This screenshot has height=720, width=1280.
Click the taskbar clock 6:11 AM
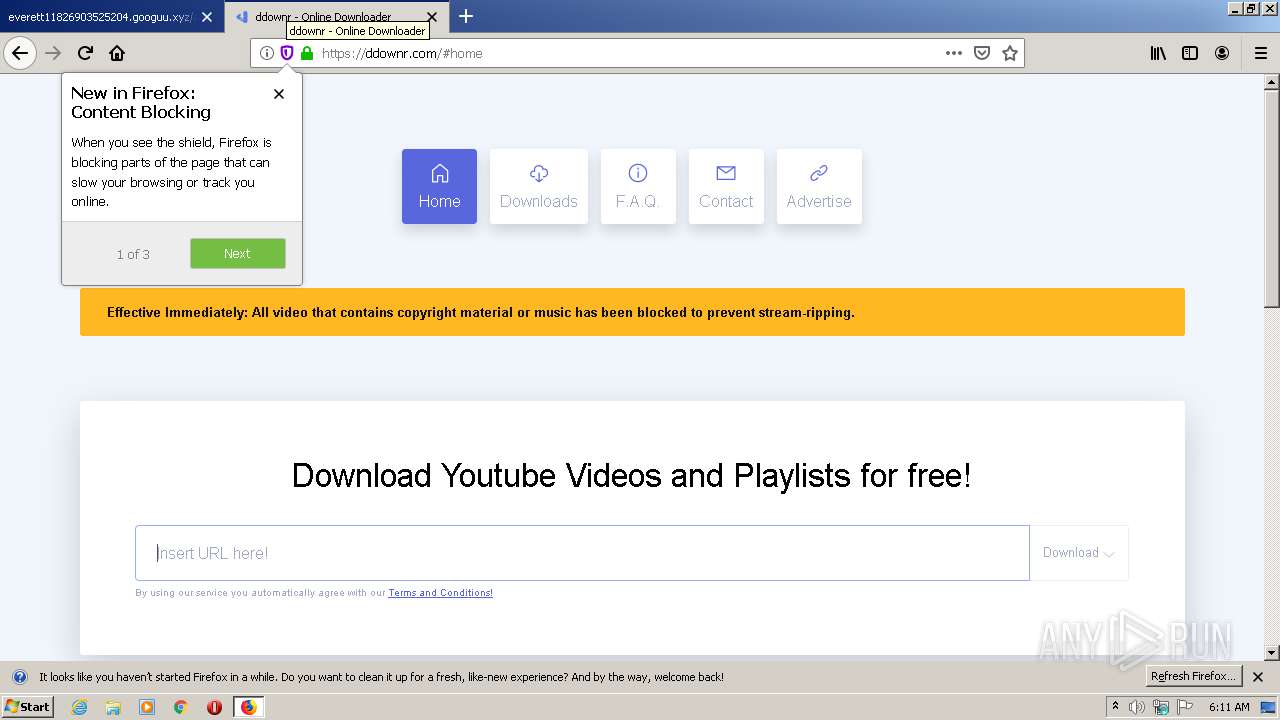[1229, 707]
